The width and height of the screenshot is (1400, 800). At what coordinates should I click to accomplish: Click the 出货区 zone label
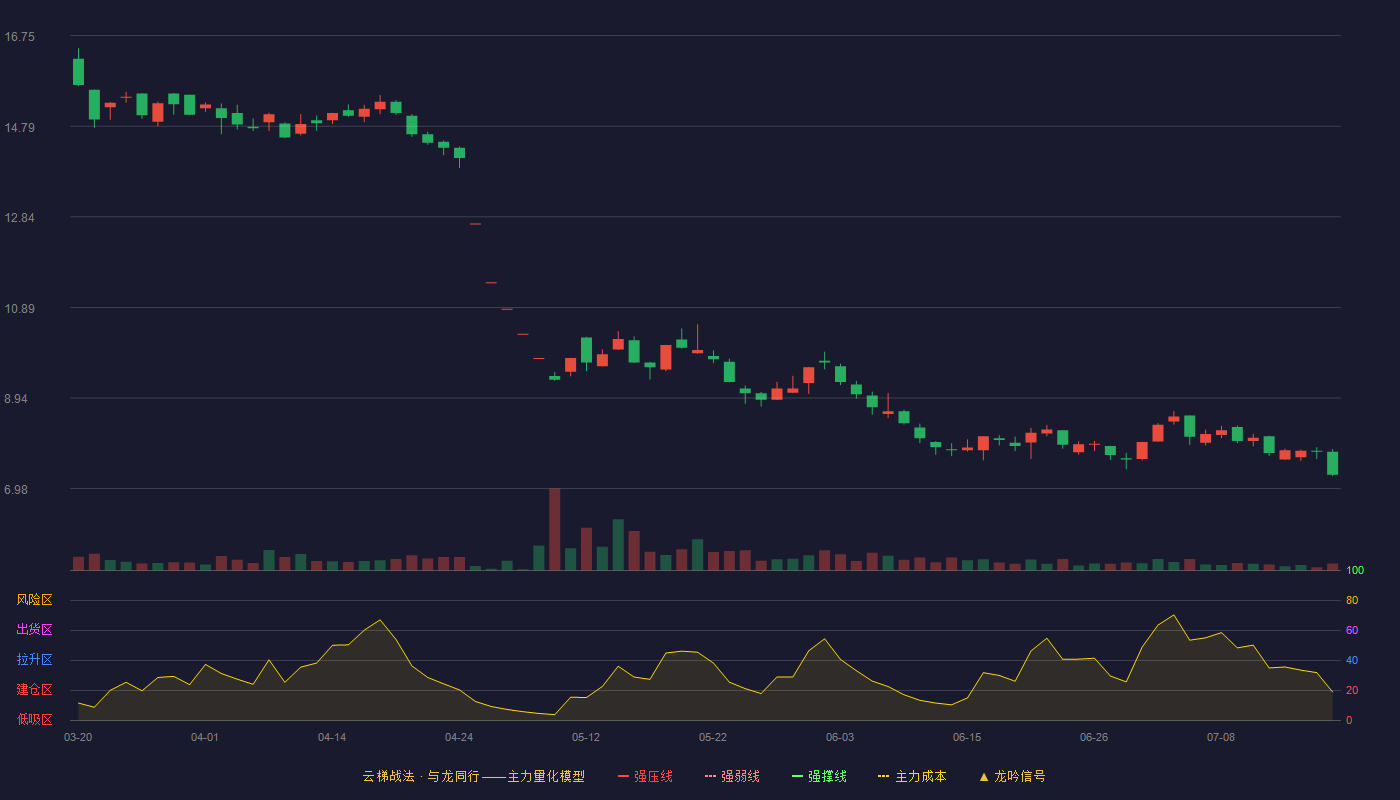point(34,630)
